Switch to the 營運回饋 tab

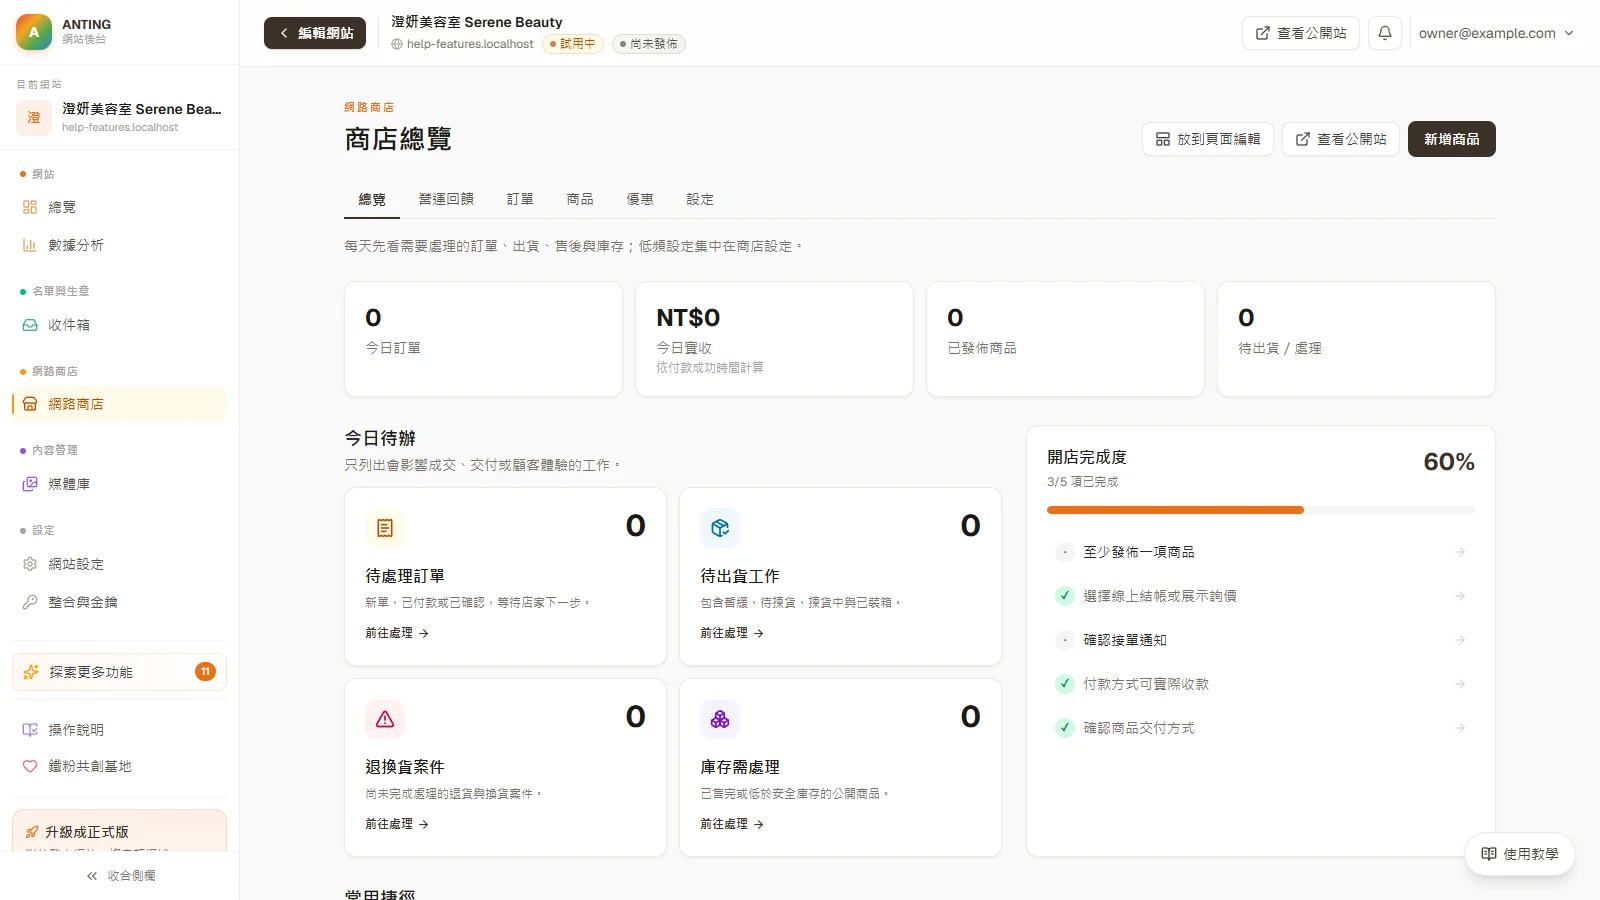pos(446,199)
